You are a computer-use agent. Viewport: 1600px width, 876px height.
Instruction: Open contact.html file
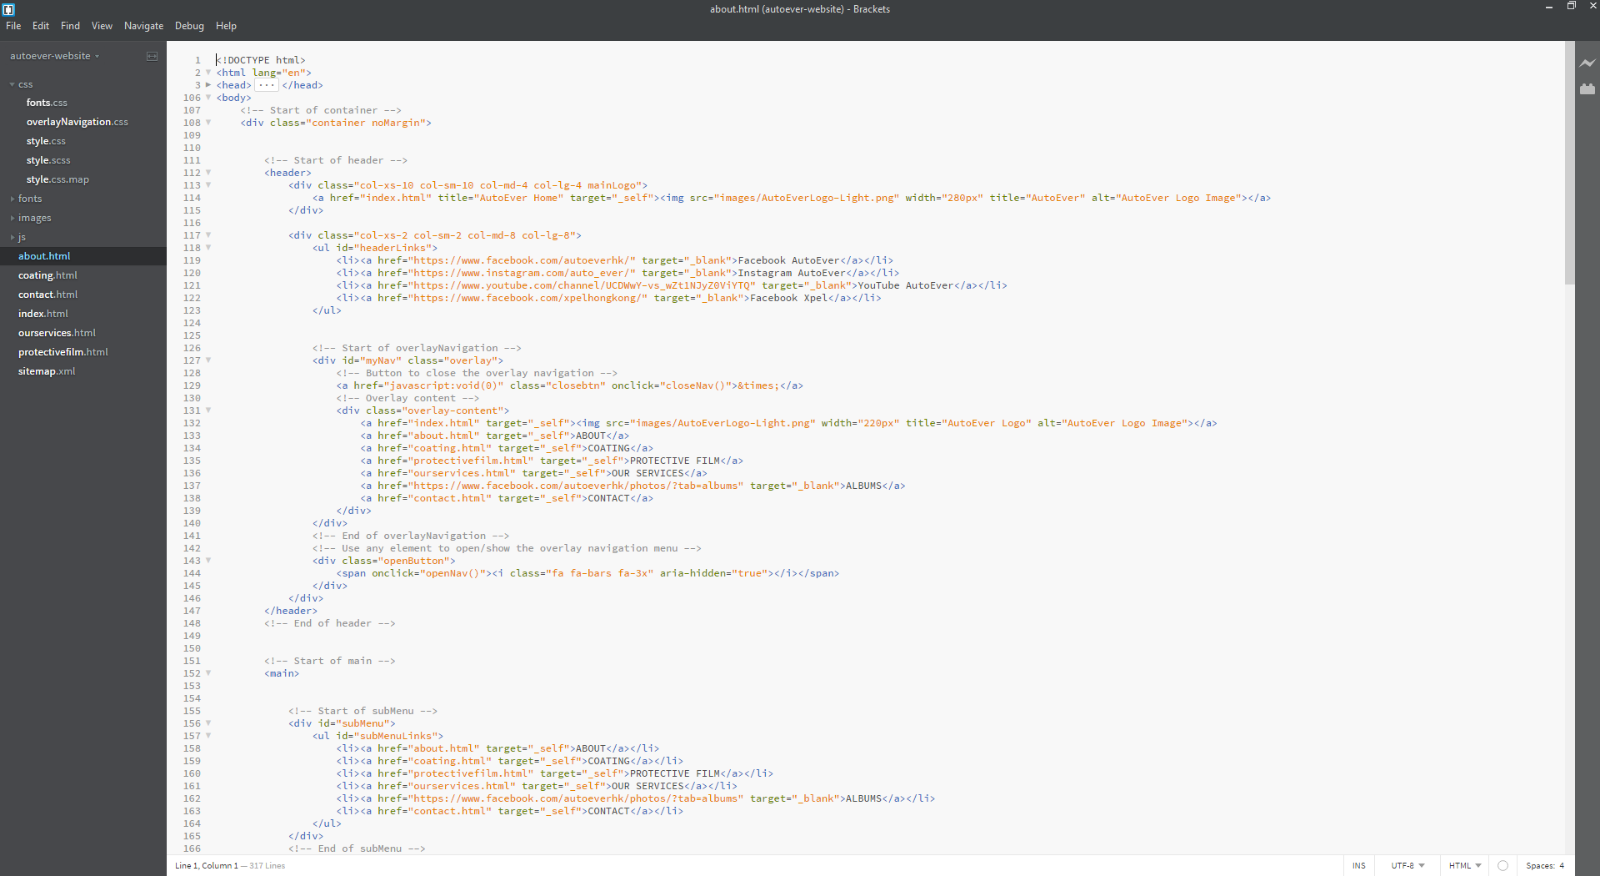pyautogui.click(x=47, y=295)
